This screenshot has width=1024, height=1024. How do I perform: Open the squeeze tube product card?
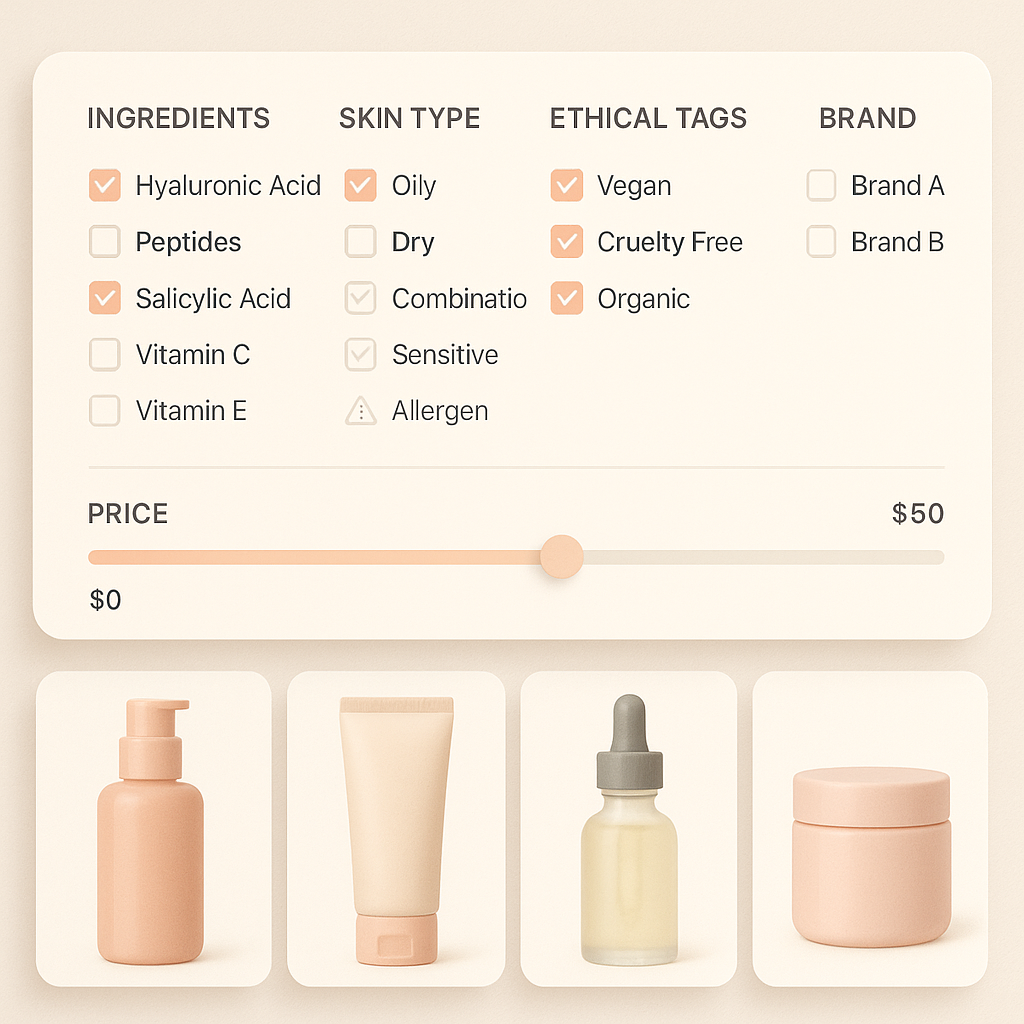[x=395, y=830]
